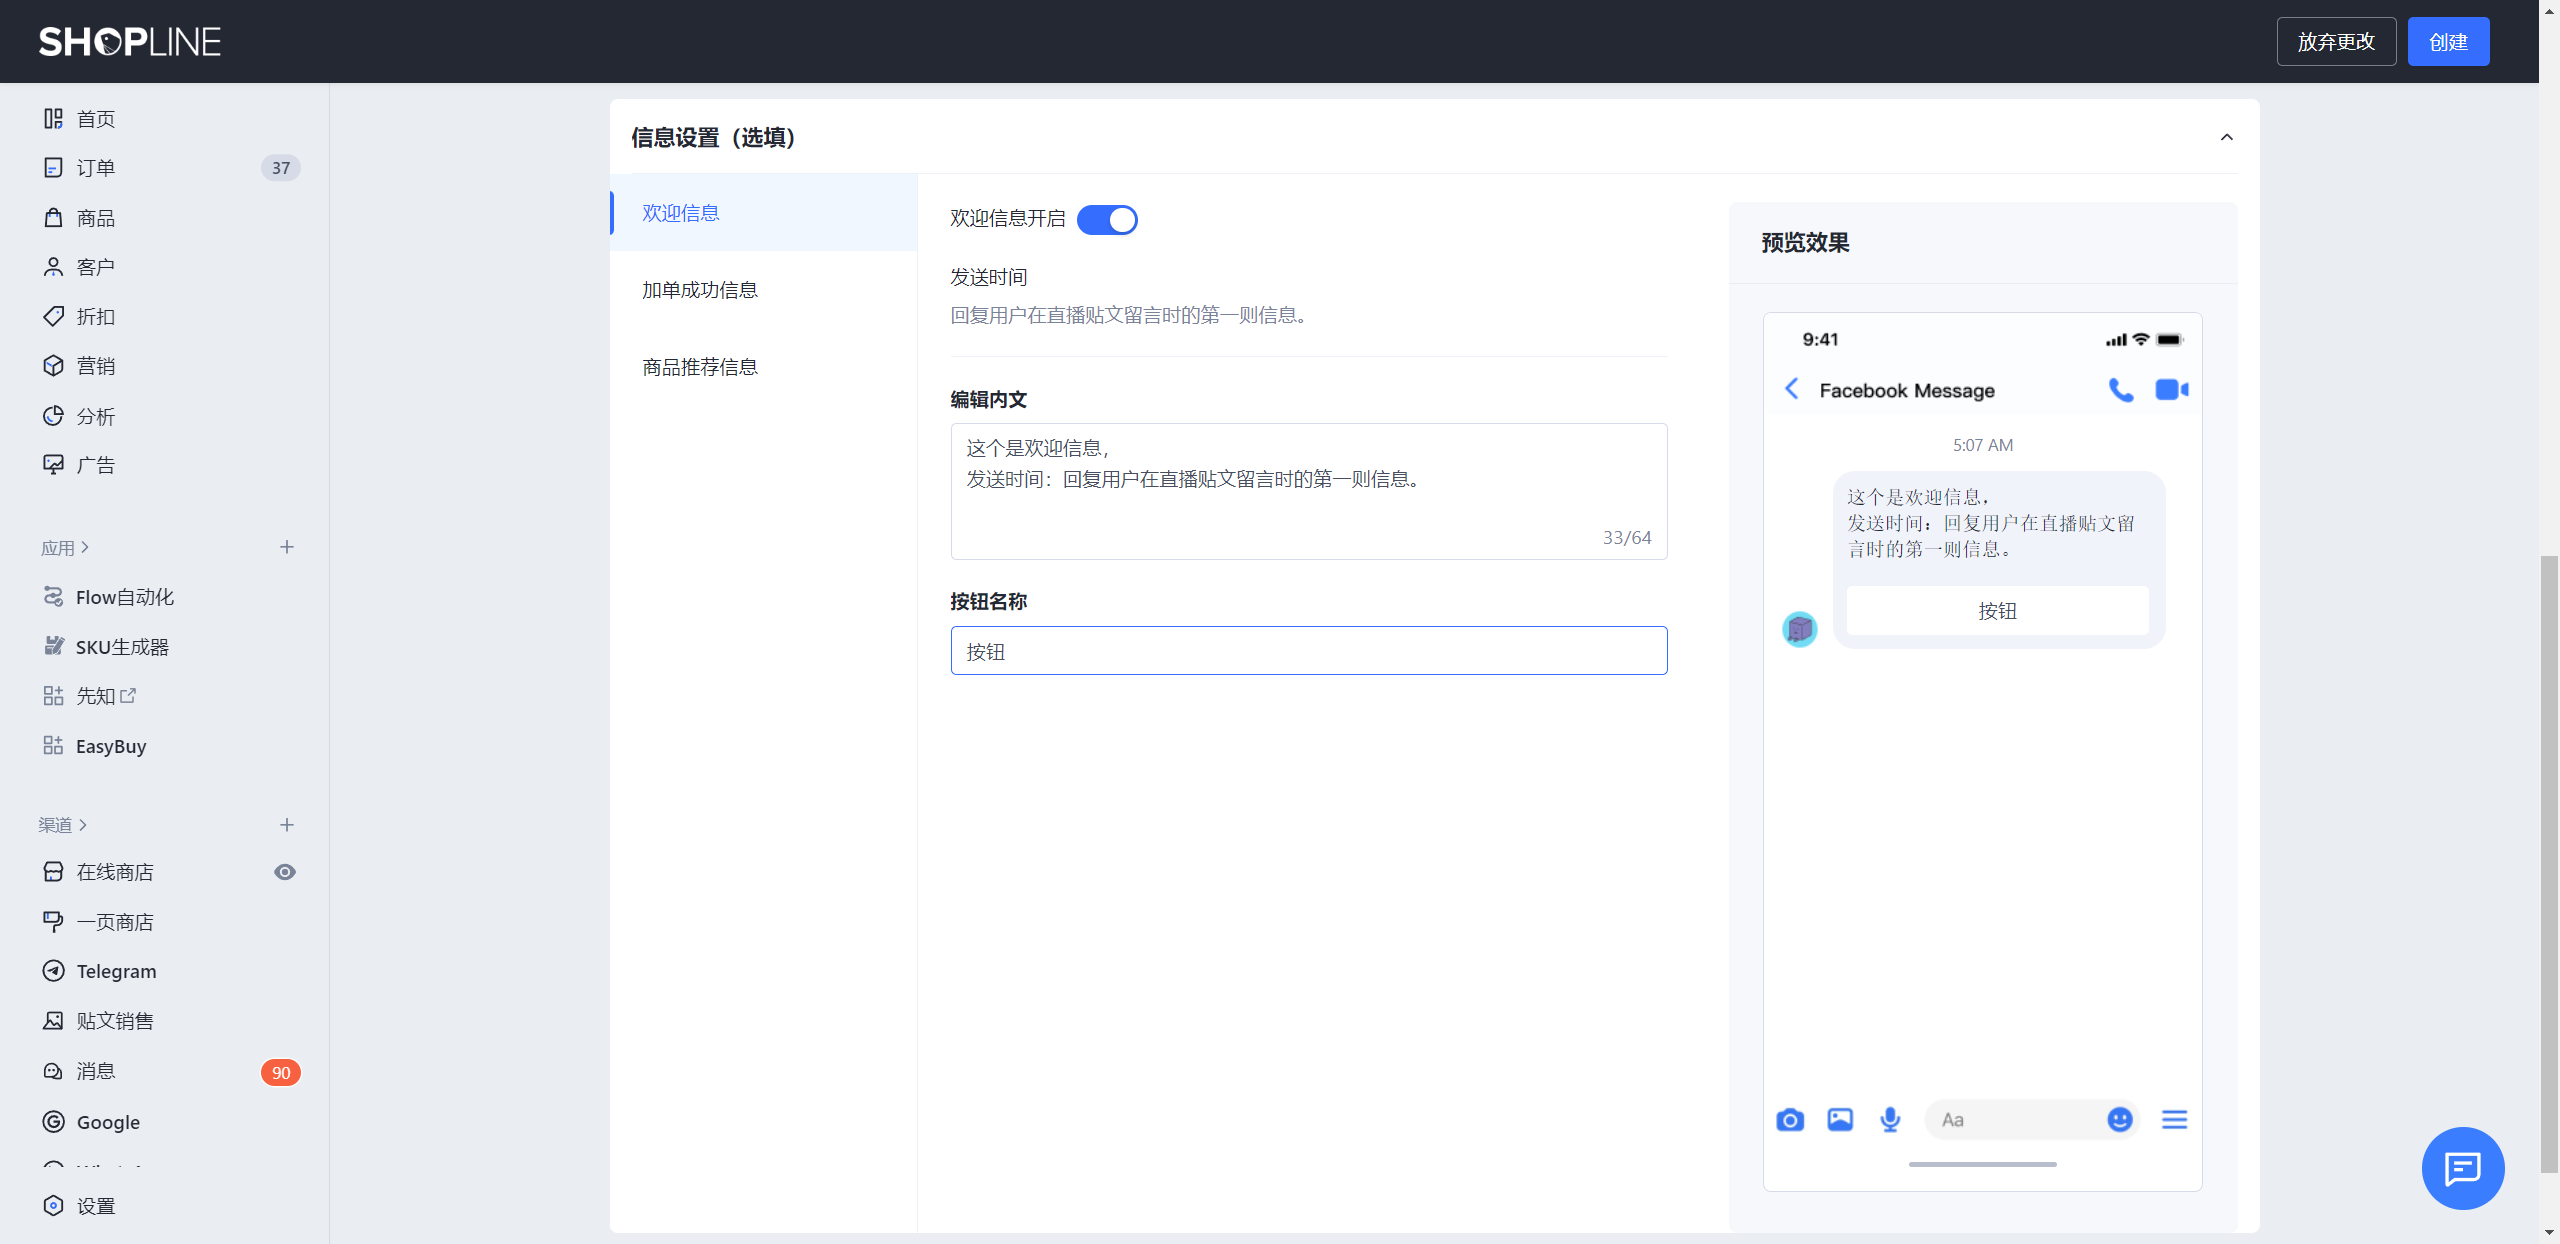Click the 90 messages count badge

pos(281,1072)
